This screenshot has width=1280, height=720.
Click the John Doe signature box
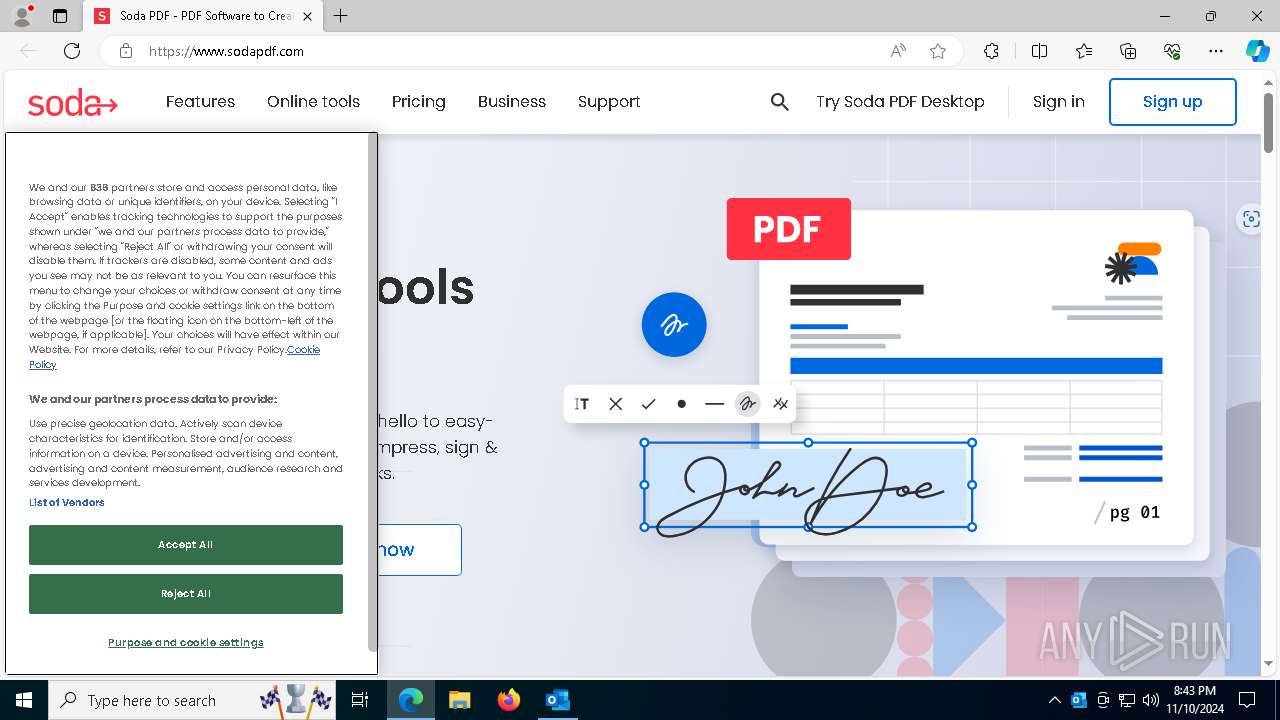point(808,486)
